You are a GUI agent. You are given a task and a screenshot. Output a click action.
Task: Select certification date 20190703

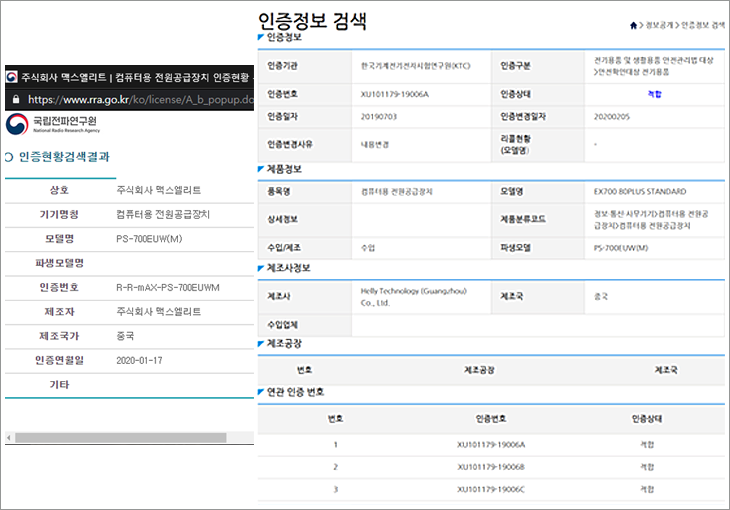tap(379, 117)
